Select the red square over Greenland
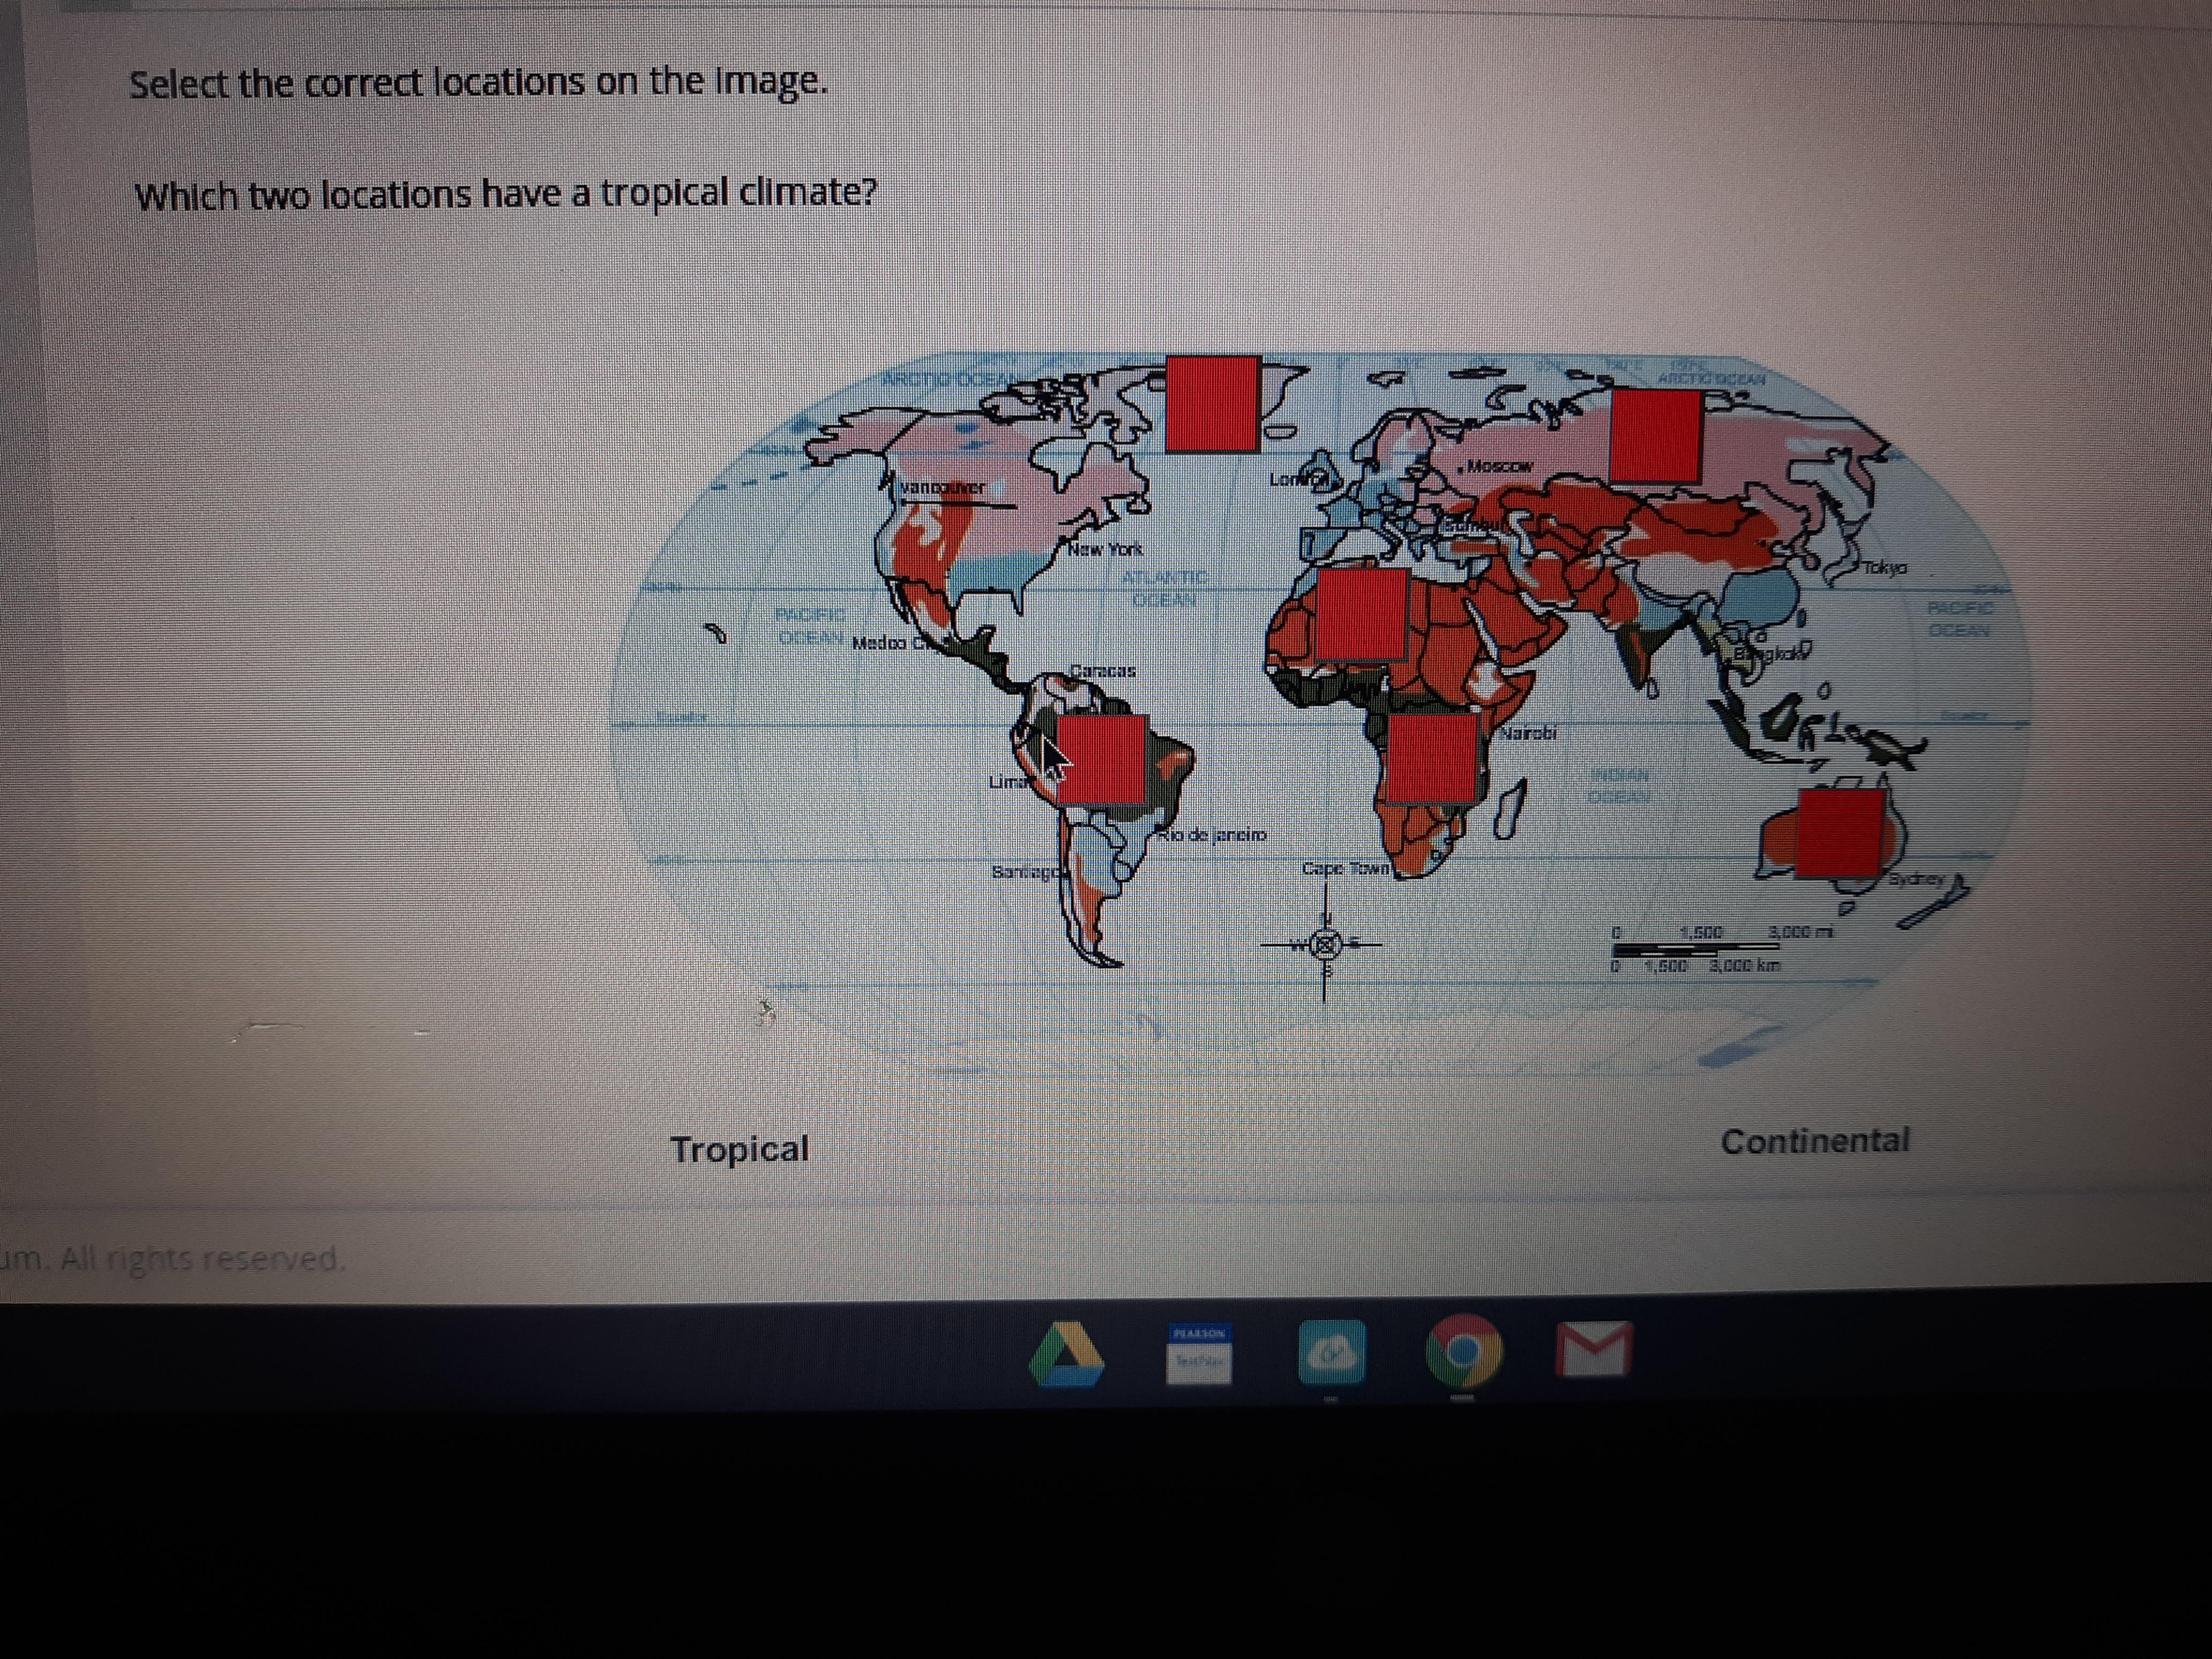Screen dimensions: 2212x1659 click(1213, 403)
